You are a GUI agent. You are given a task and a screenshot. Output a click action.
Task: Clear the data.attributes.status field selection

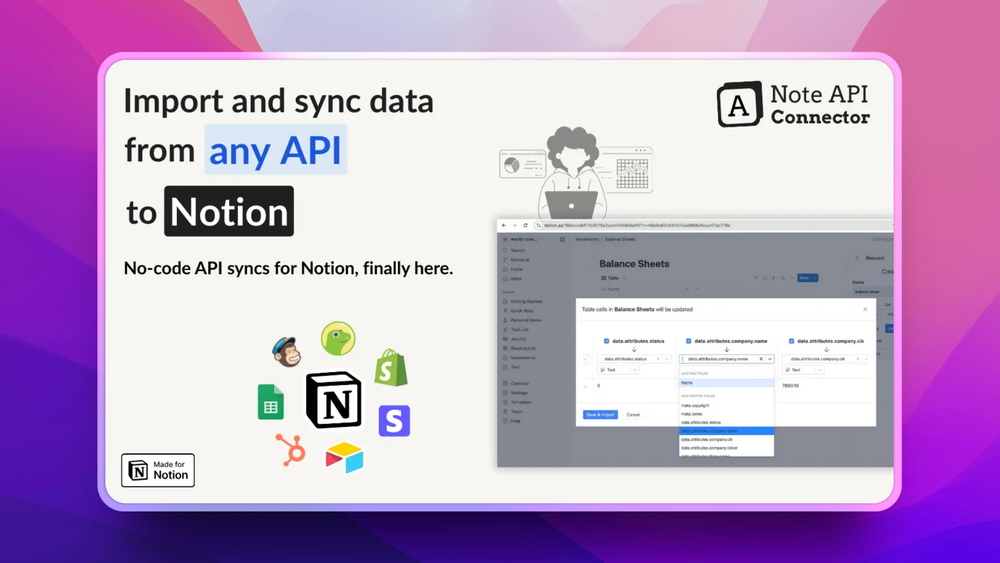coord(658,359)
